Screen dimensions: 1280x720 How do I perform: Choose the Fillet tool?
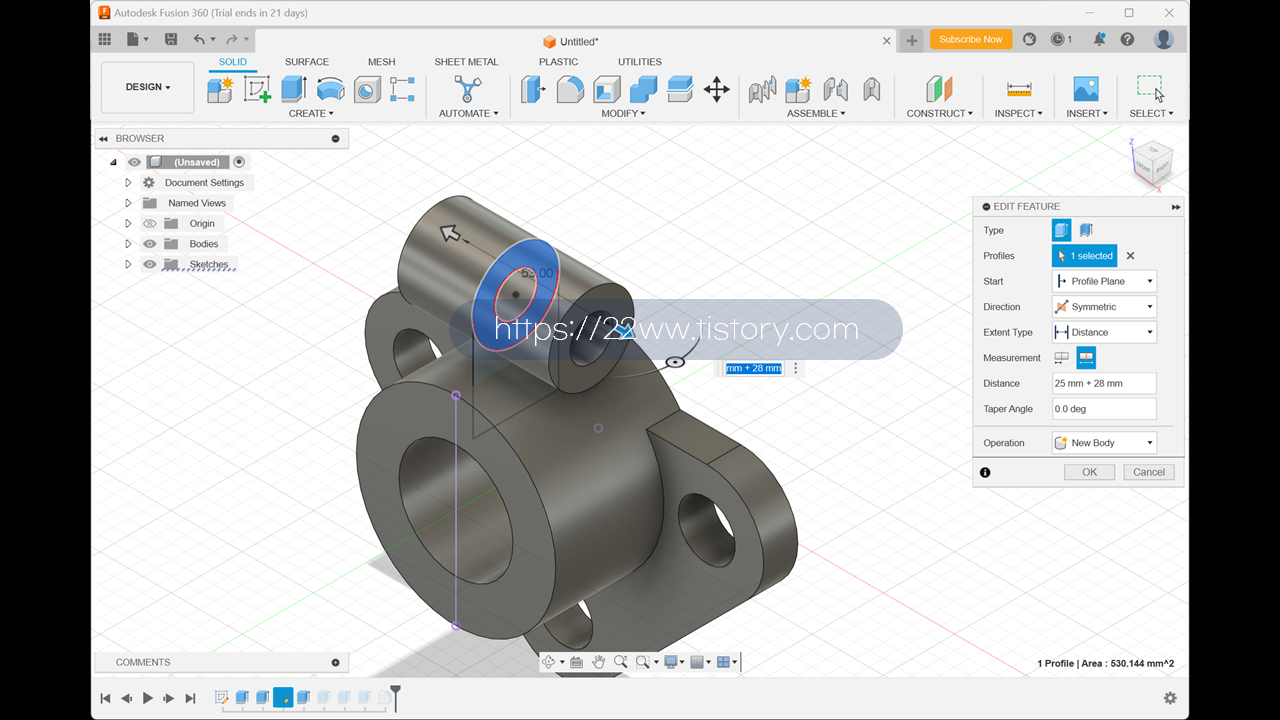tap(570, 89)
